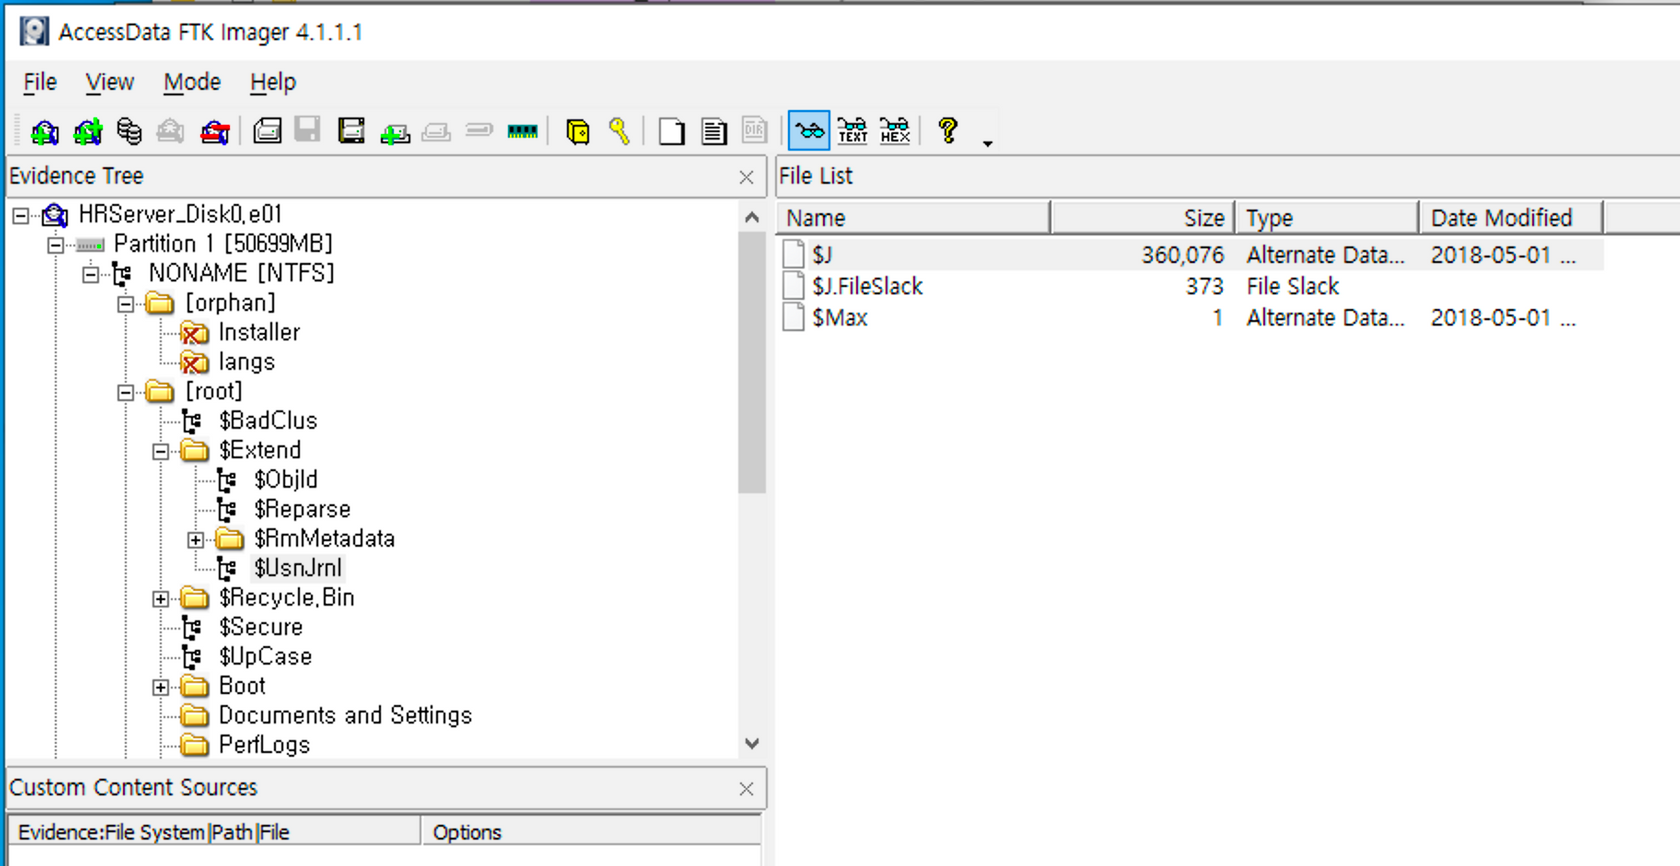
Task: Click the Create Disk Image icon
Action: [x=267, y=131]
